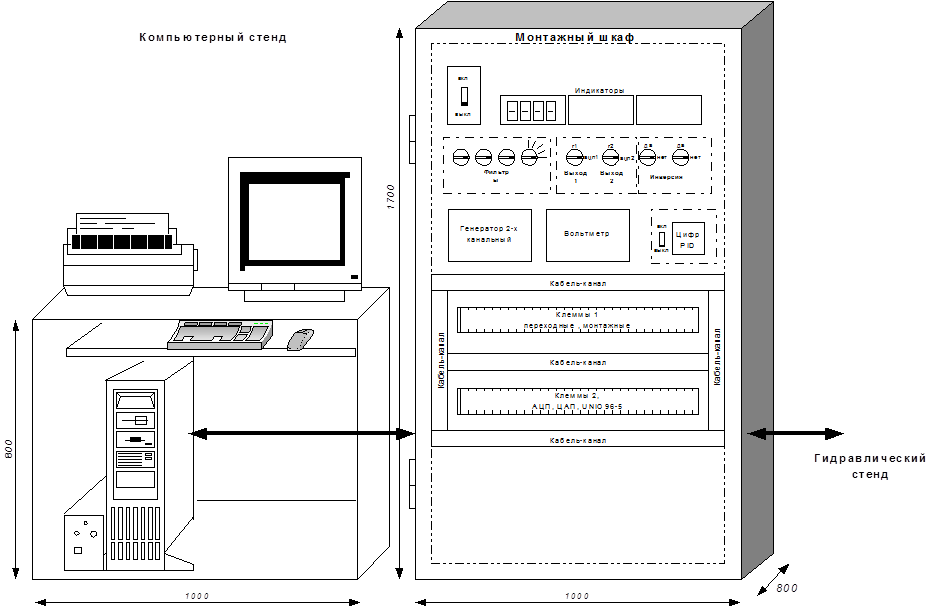The width and height of the screenshot is (936, 614).
Task: Click the first Инверсия selector knob
Action: [x=648, y=157]
